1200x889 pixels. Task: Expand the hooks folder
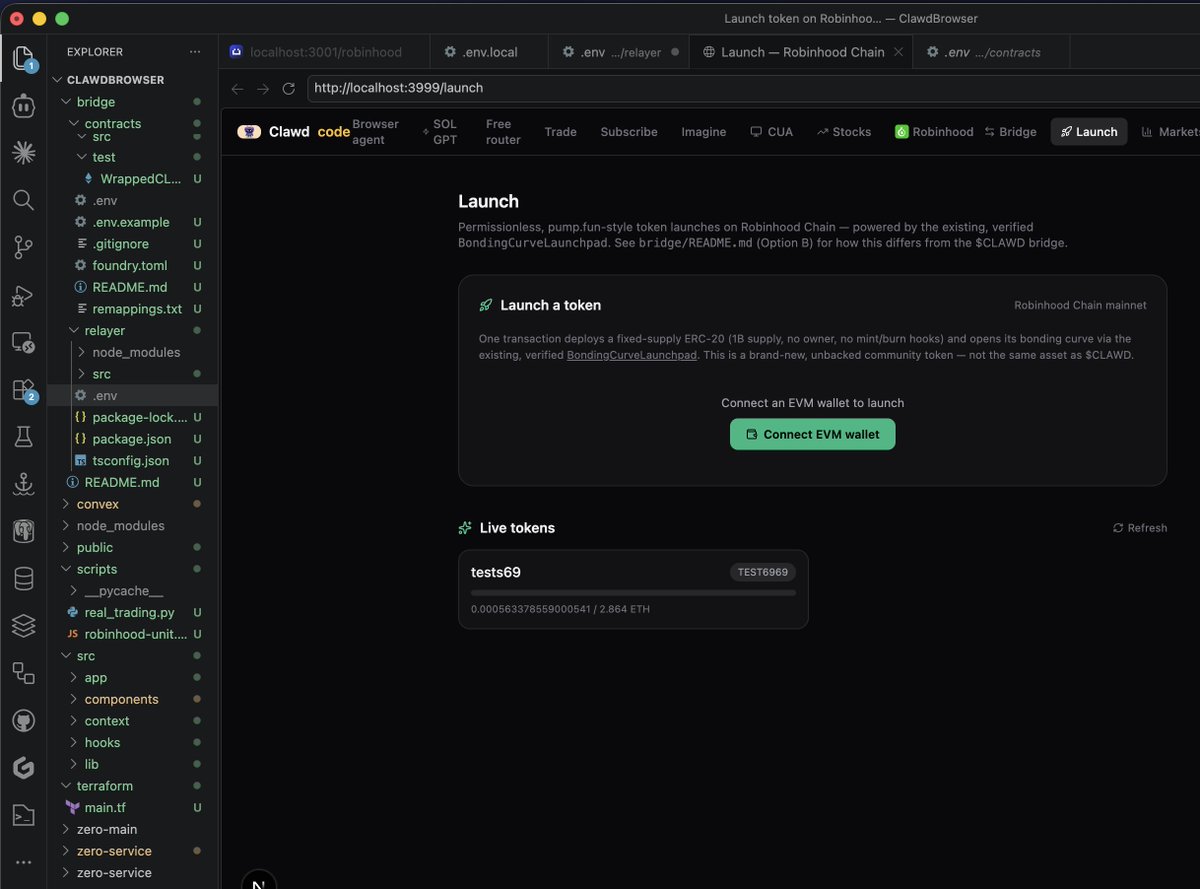[x=102, y=742]
